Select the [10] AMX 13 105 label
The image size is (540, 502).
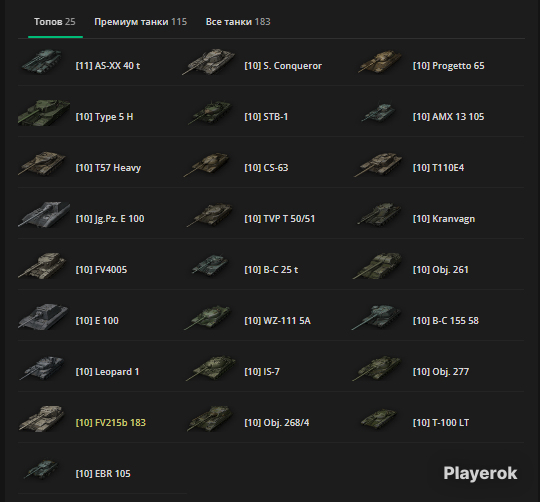tap(449, 117)
